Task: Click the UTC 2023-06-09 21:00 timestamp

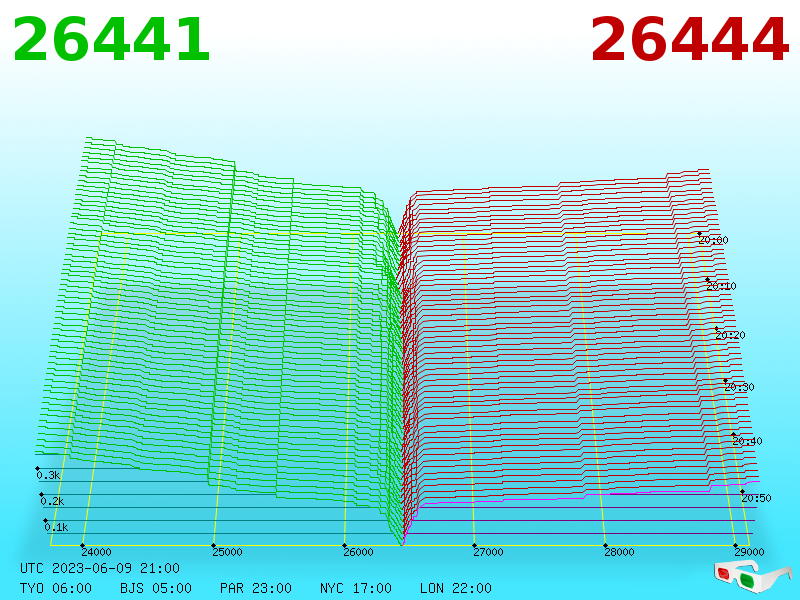Action: tap(100, 568)
